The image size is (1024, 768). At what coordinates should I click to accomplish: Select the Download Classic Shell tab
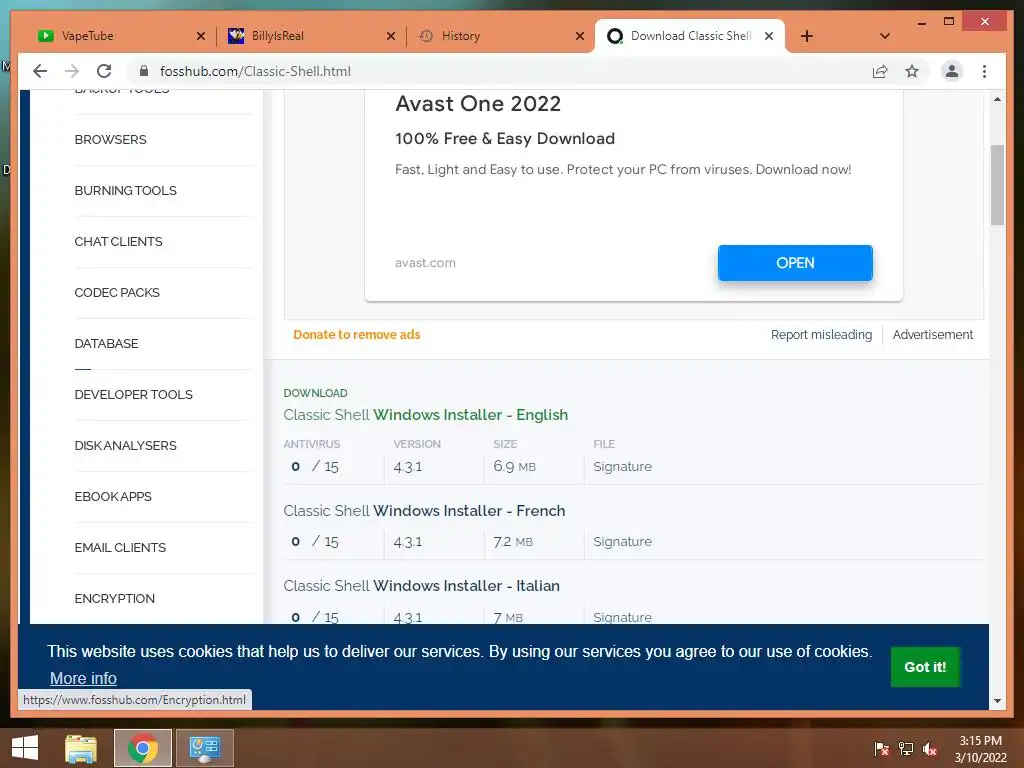point(689,36)
